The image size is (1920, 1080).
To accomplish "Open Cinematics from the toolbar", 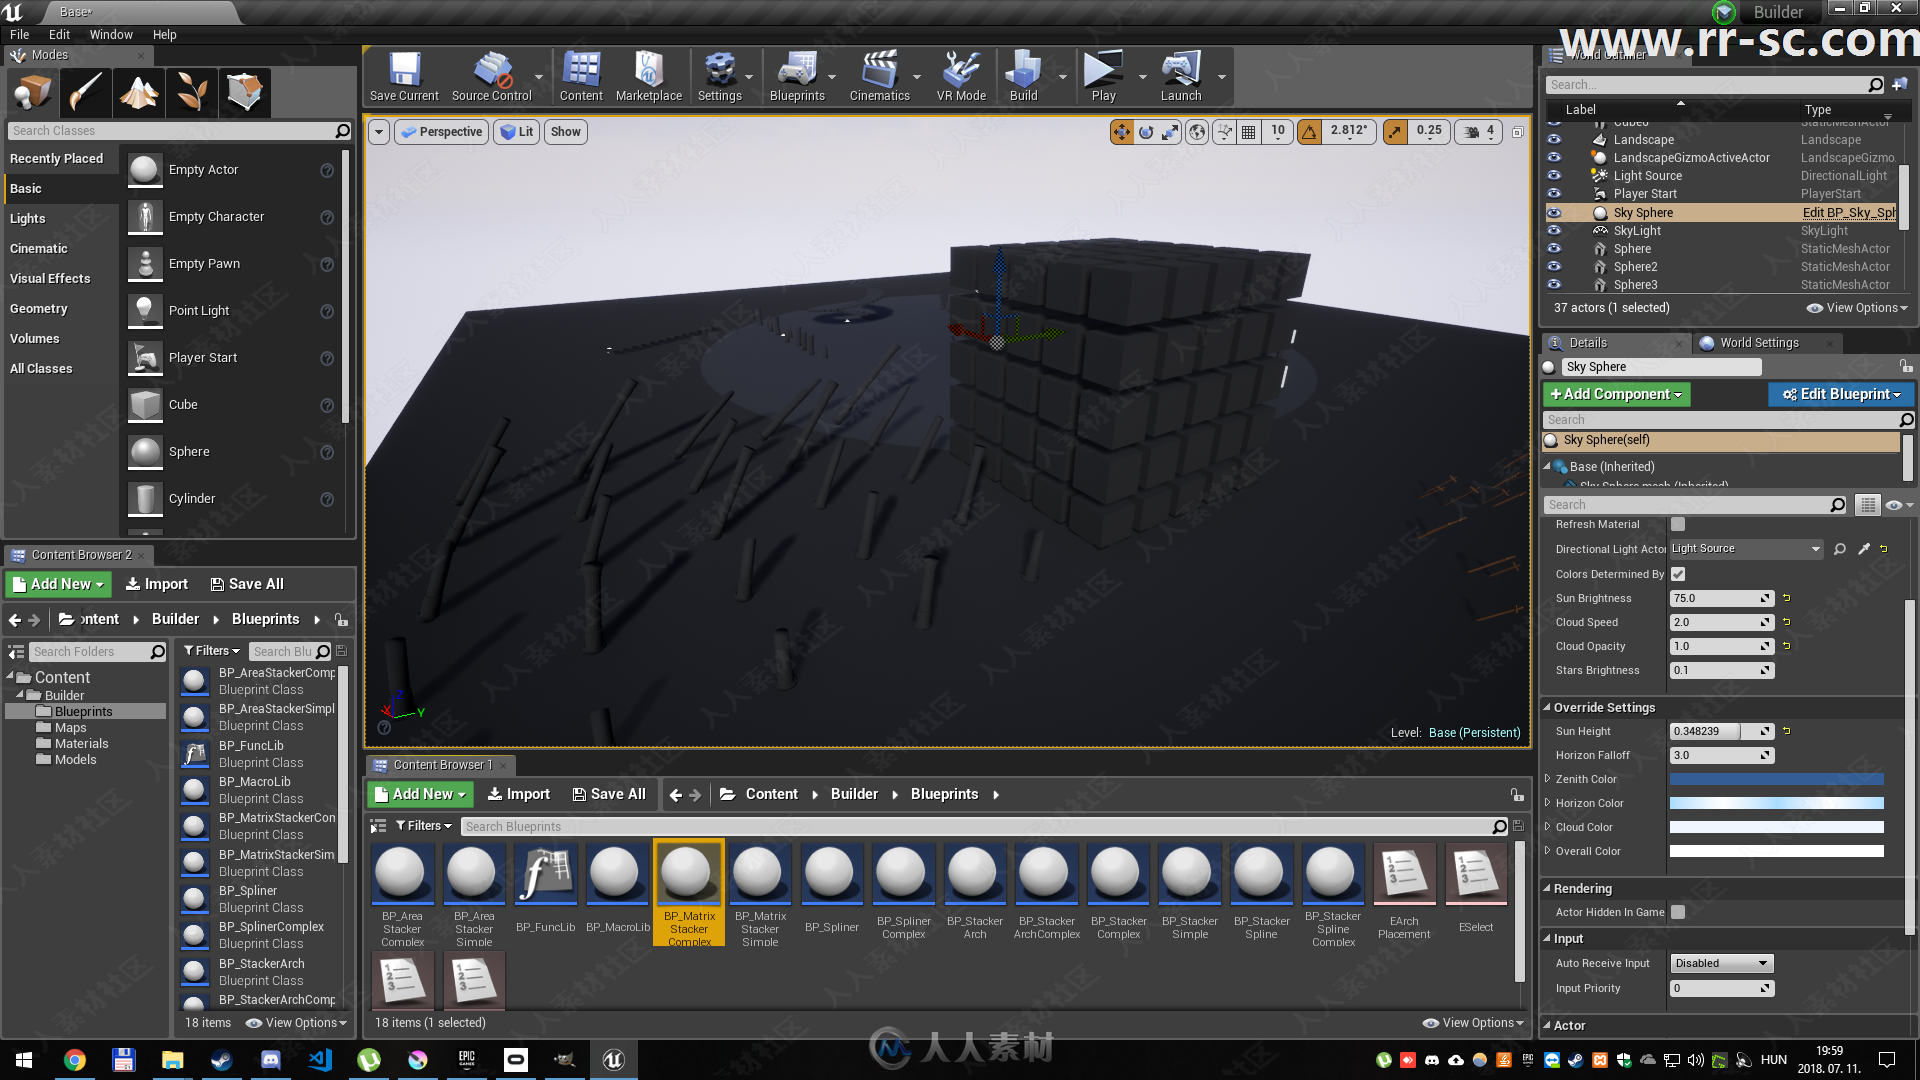I will 880,77.
